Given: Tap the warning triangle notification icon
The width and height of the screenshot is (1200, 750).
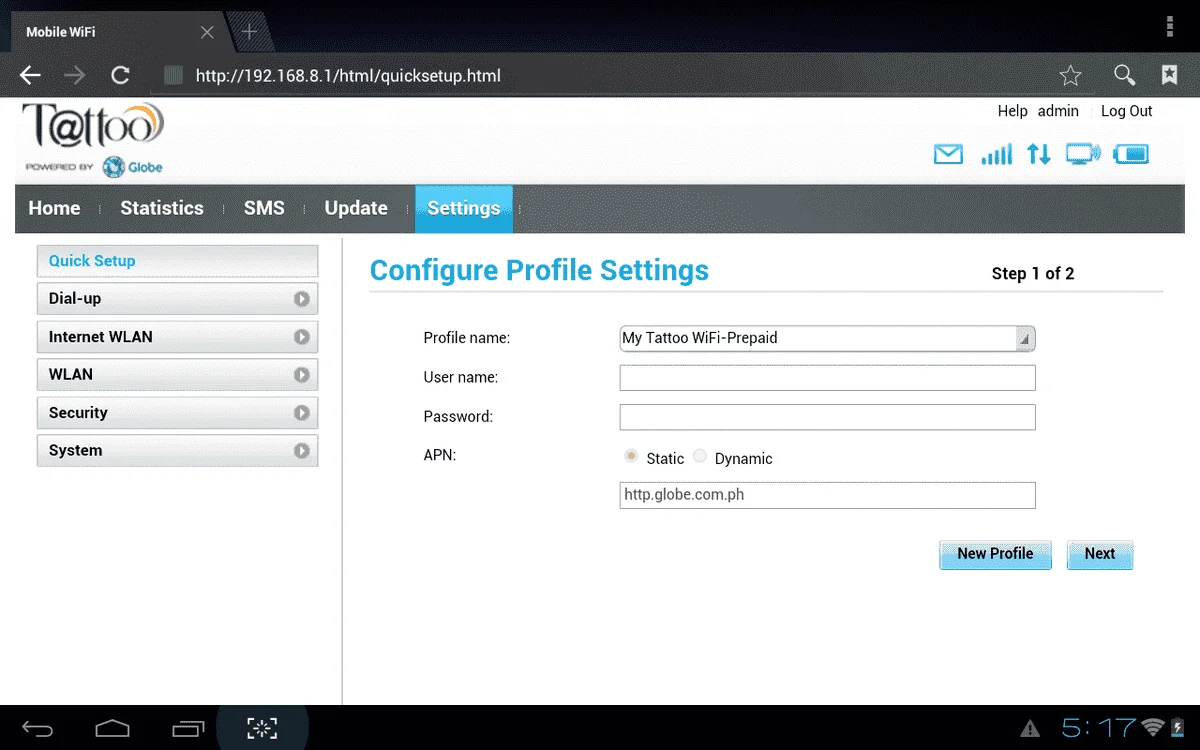Looking at the screenshot, I should (x=1030, y=729).
